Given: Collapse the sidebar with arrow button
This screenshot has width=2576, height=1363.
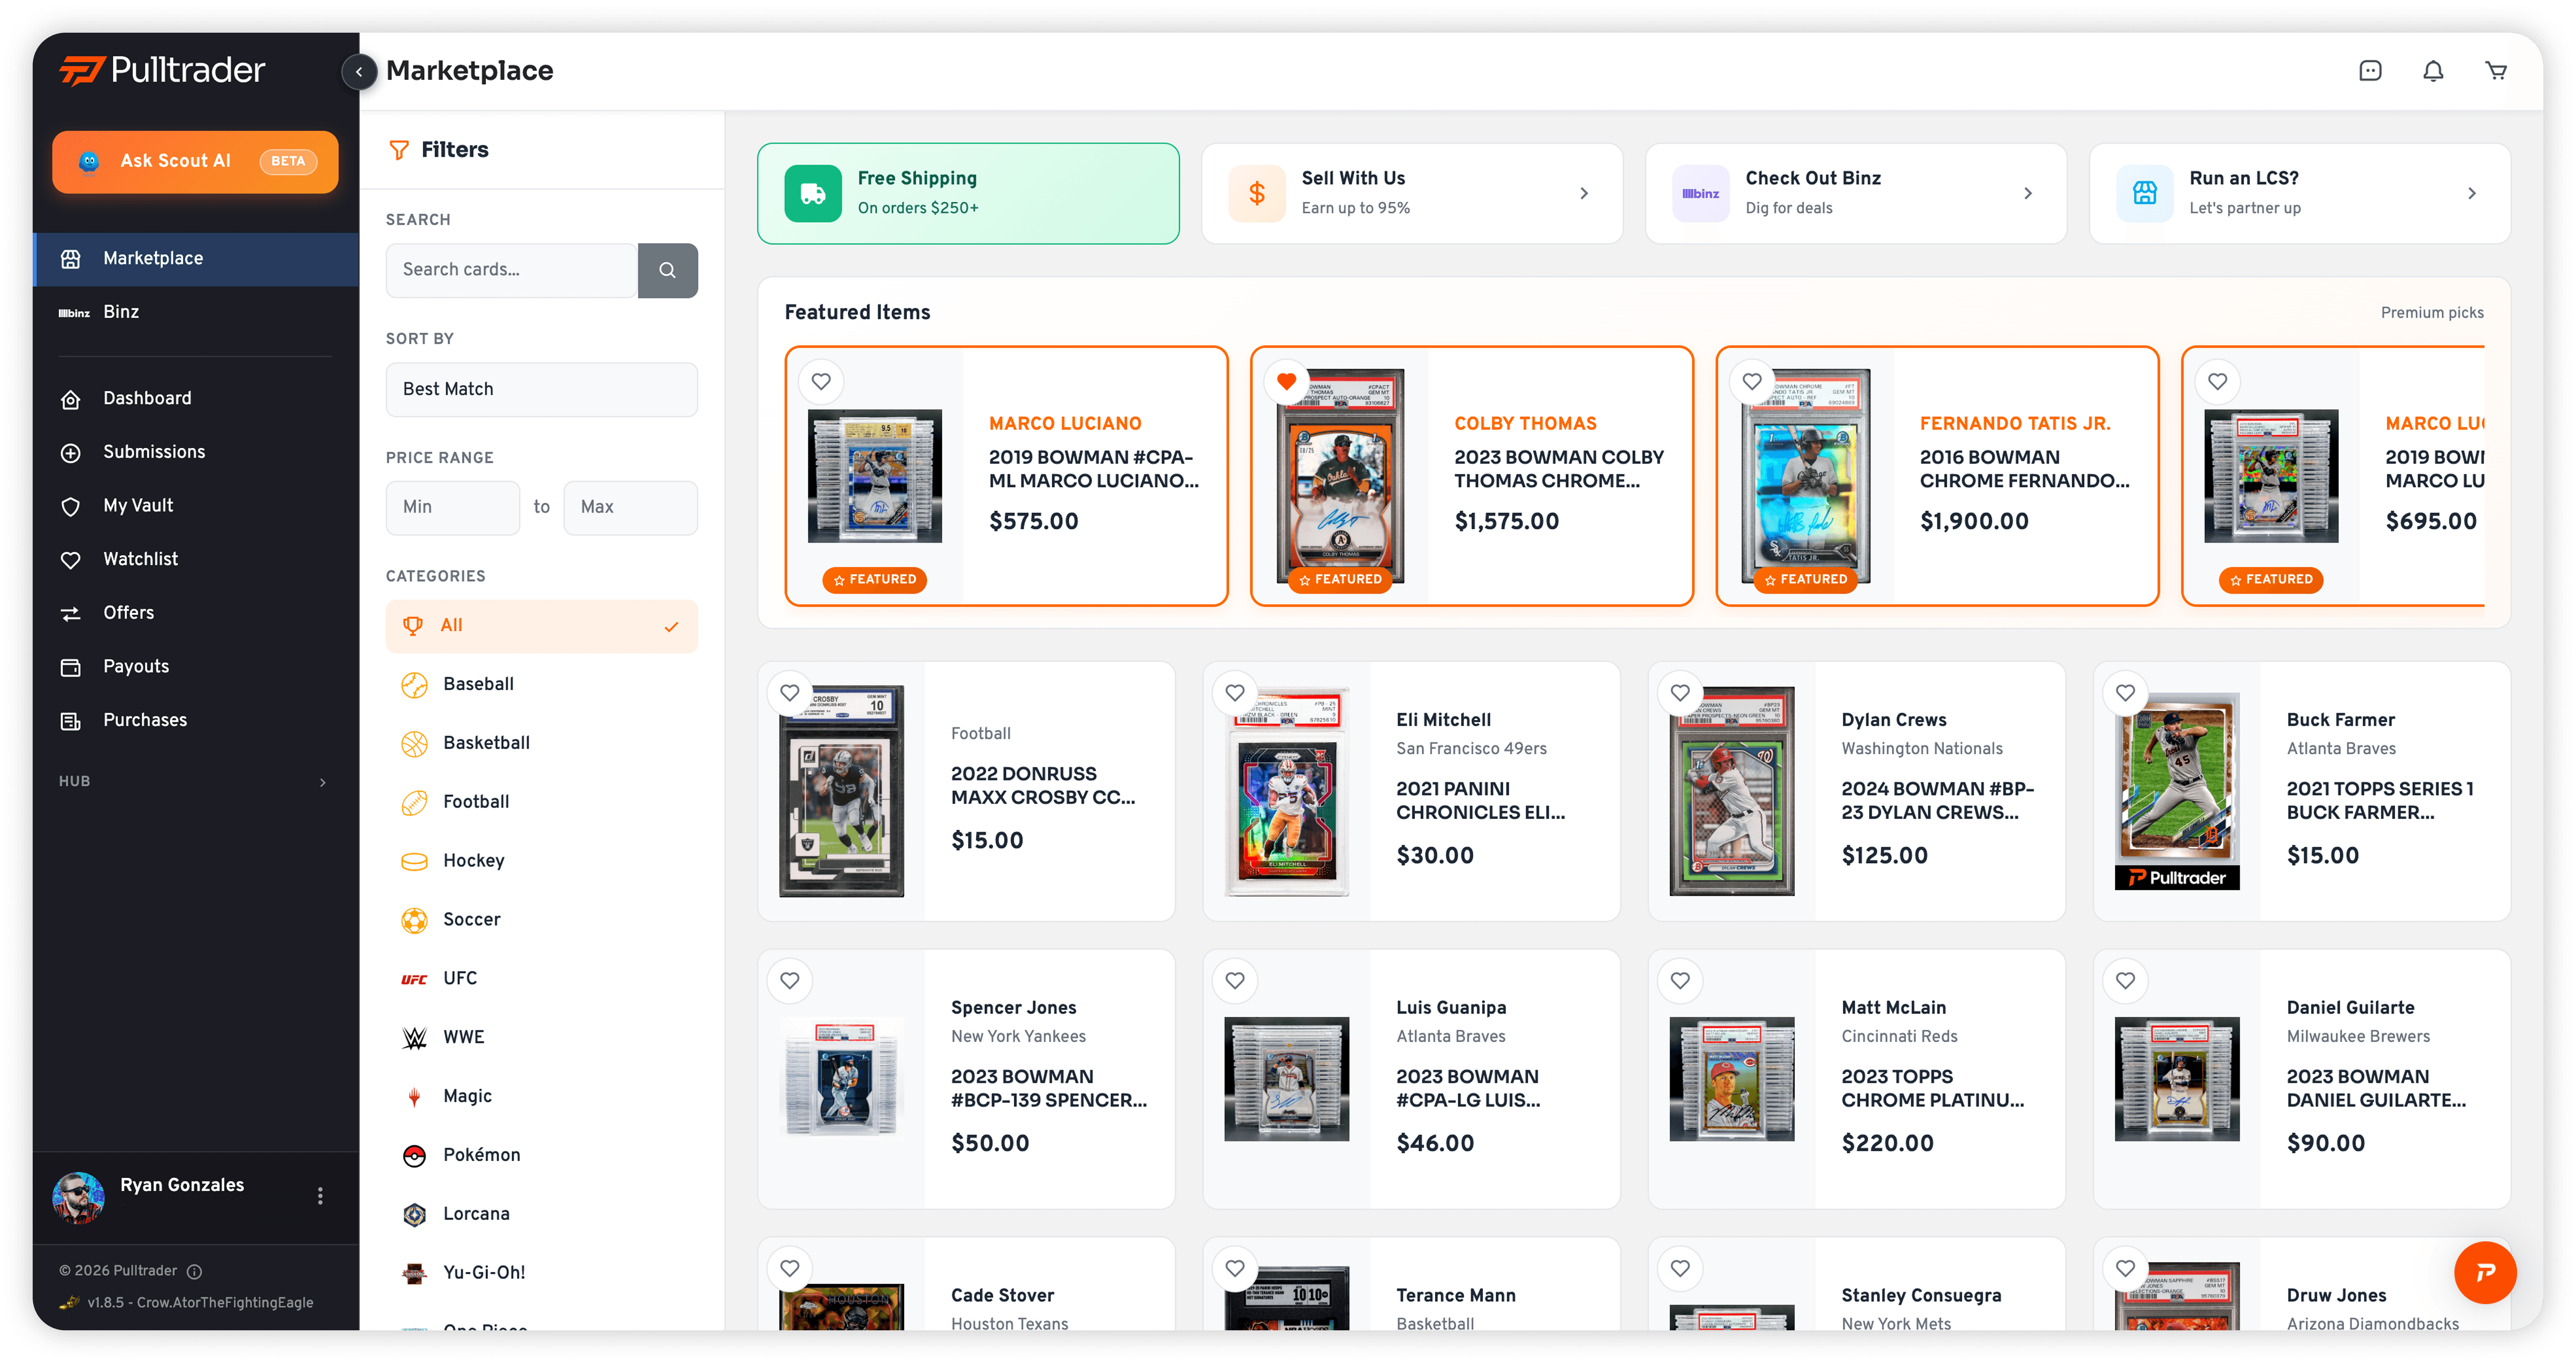Looking at the screenshot, I should coord(359,72).
